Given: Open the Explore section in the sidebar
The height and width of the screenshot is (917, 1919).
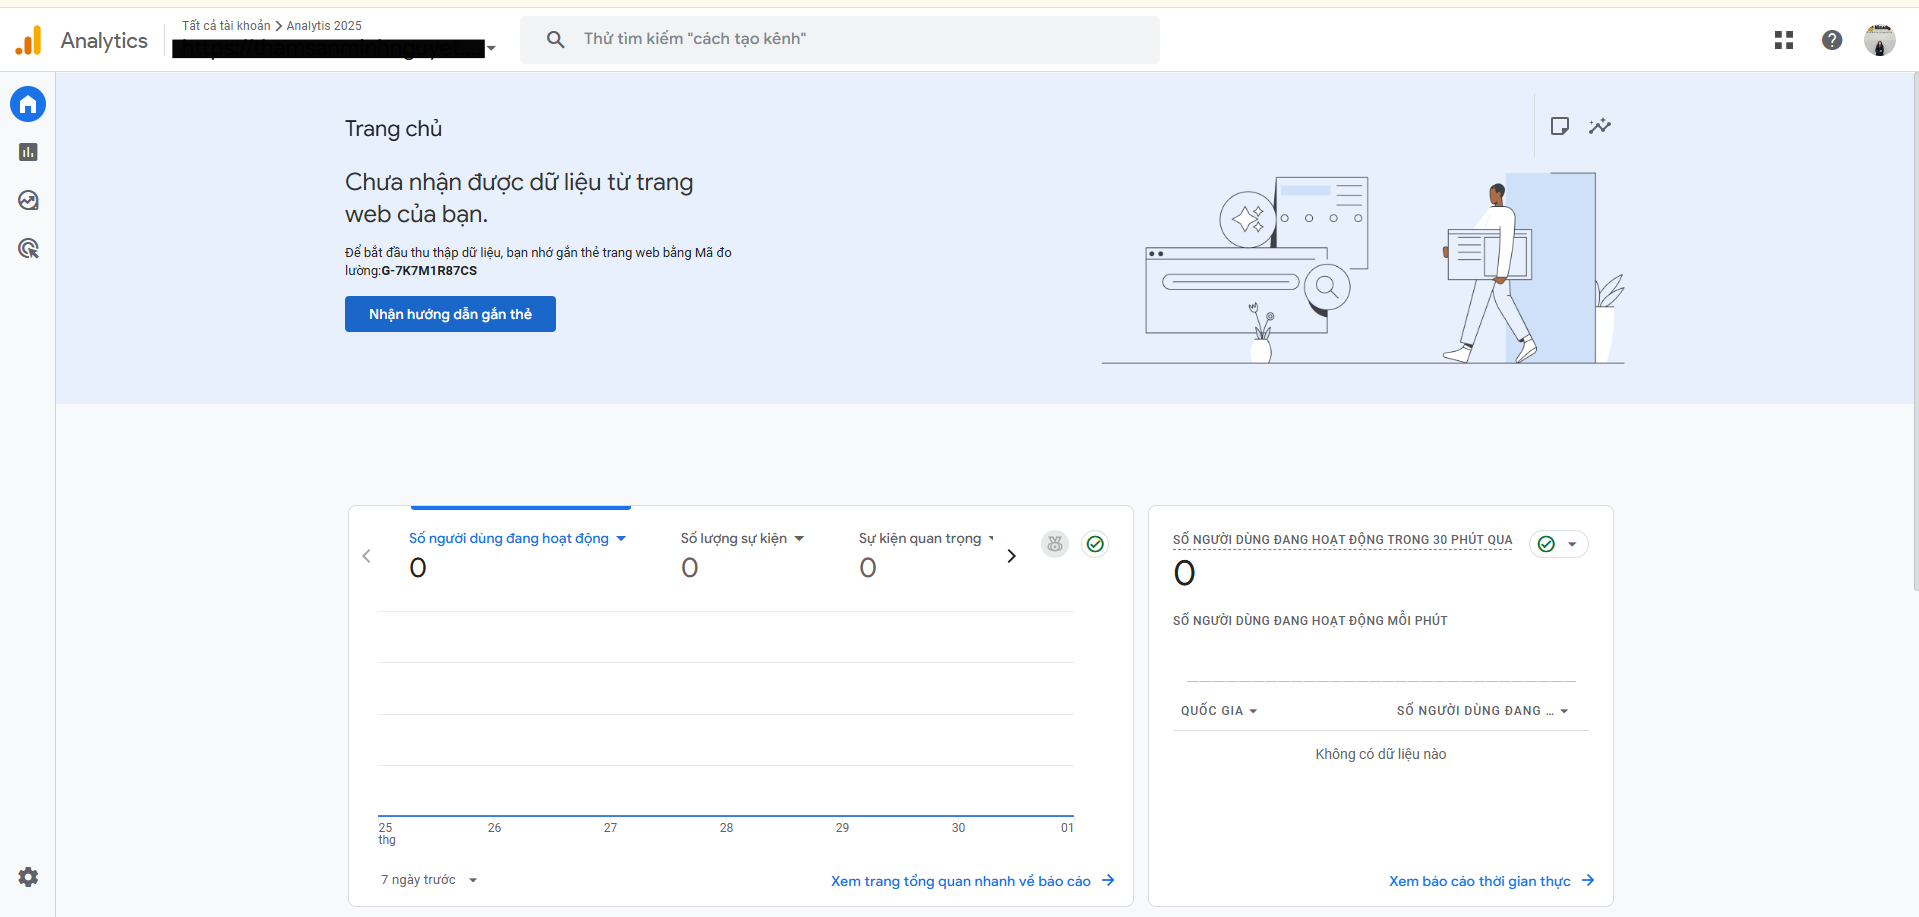Looking at the screenshot, I should 27,200.
